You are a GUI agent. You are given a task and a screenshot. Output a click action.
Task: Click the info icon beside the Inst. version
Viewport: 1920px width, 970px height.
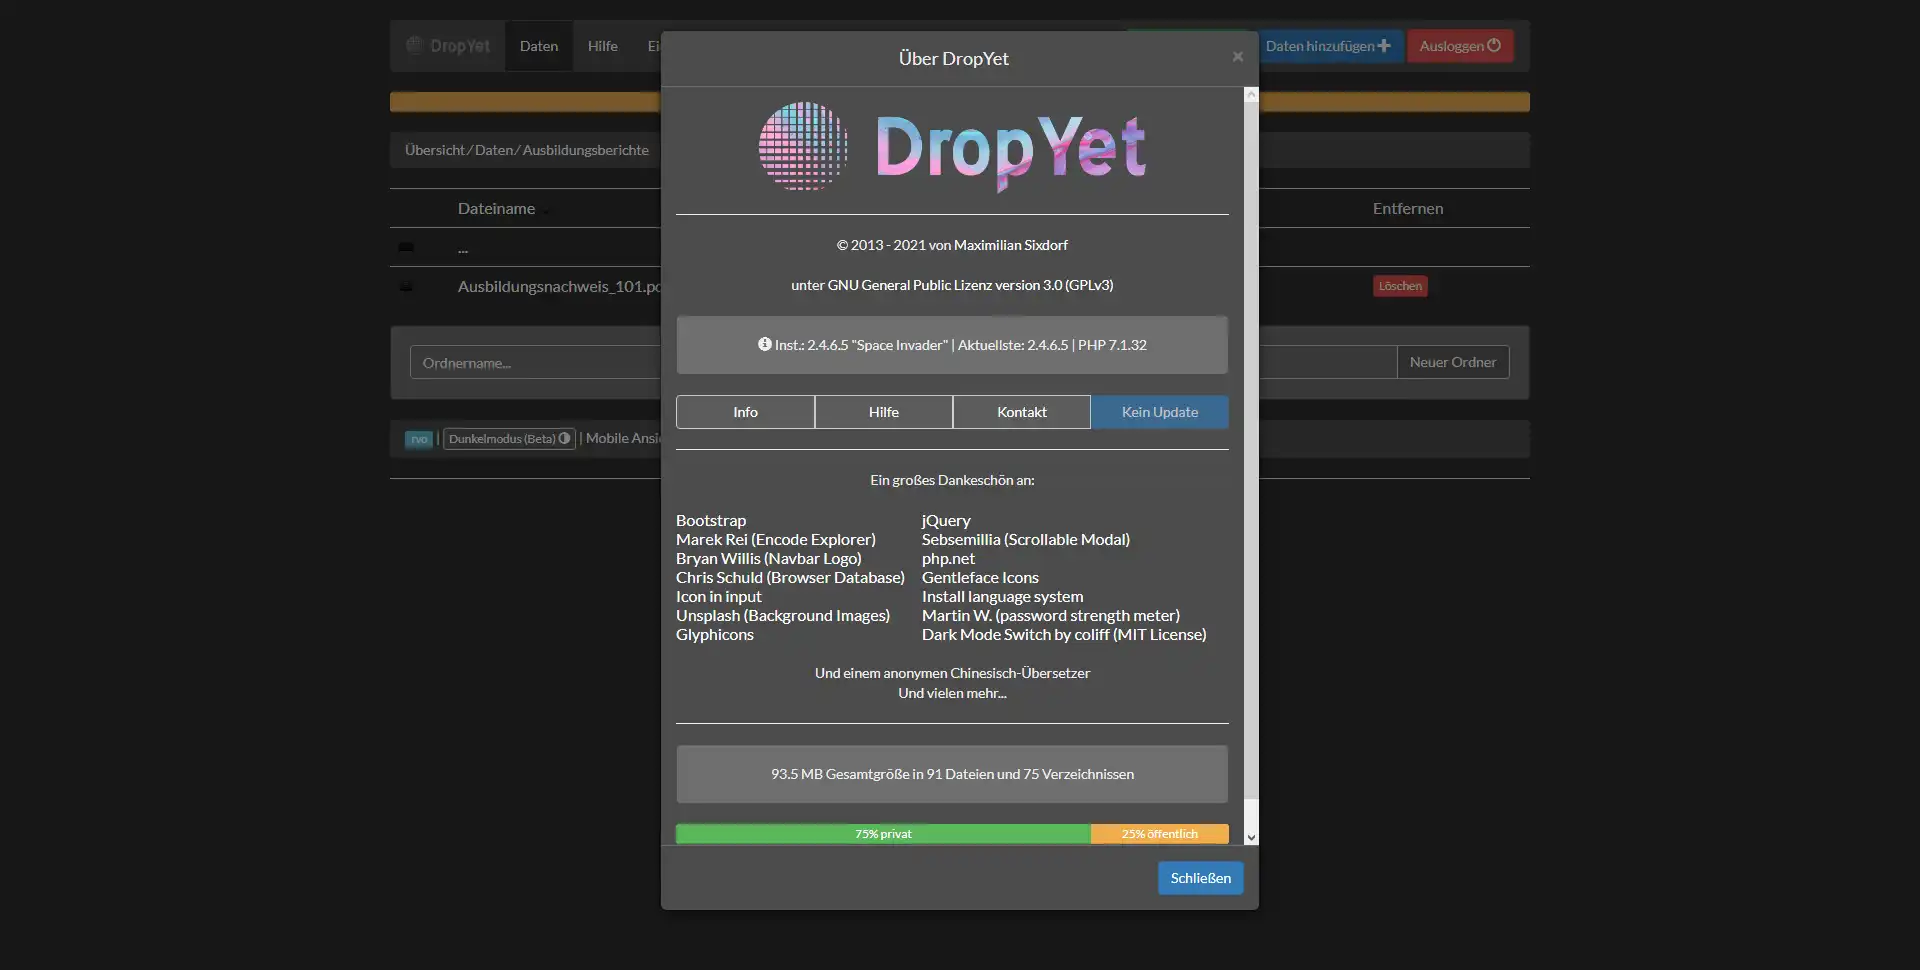point(765,344)
